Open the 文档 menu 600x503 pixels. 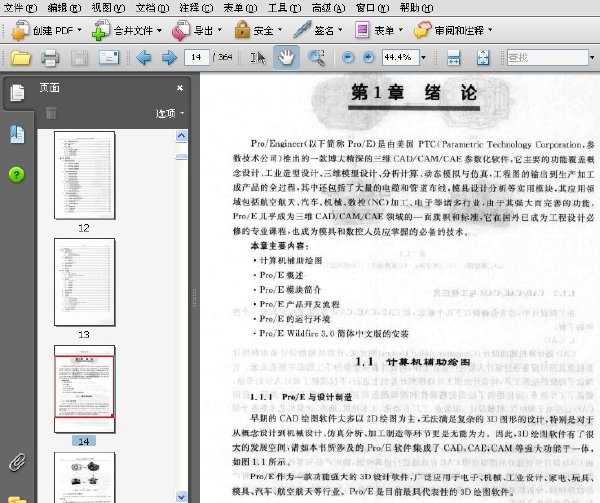tap(152, 7)
